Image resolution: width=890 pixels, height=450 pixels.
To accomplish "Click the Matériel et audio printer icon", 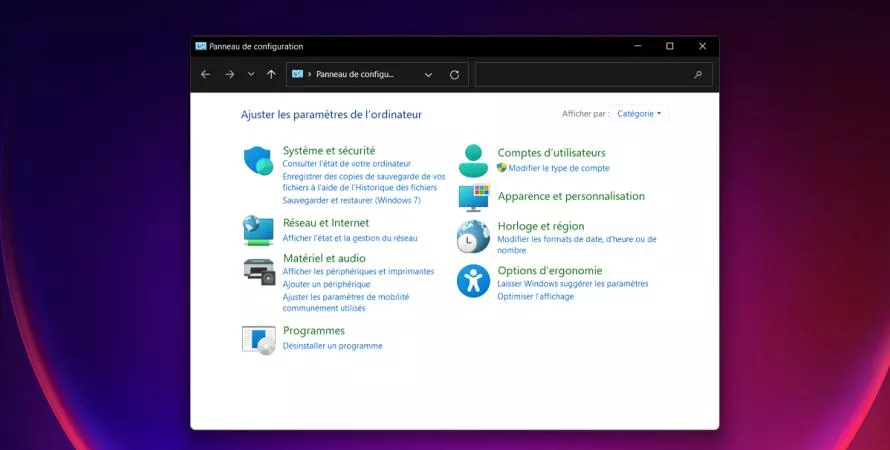I will tap(259, 271).
